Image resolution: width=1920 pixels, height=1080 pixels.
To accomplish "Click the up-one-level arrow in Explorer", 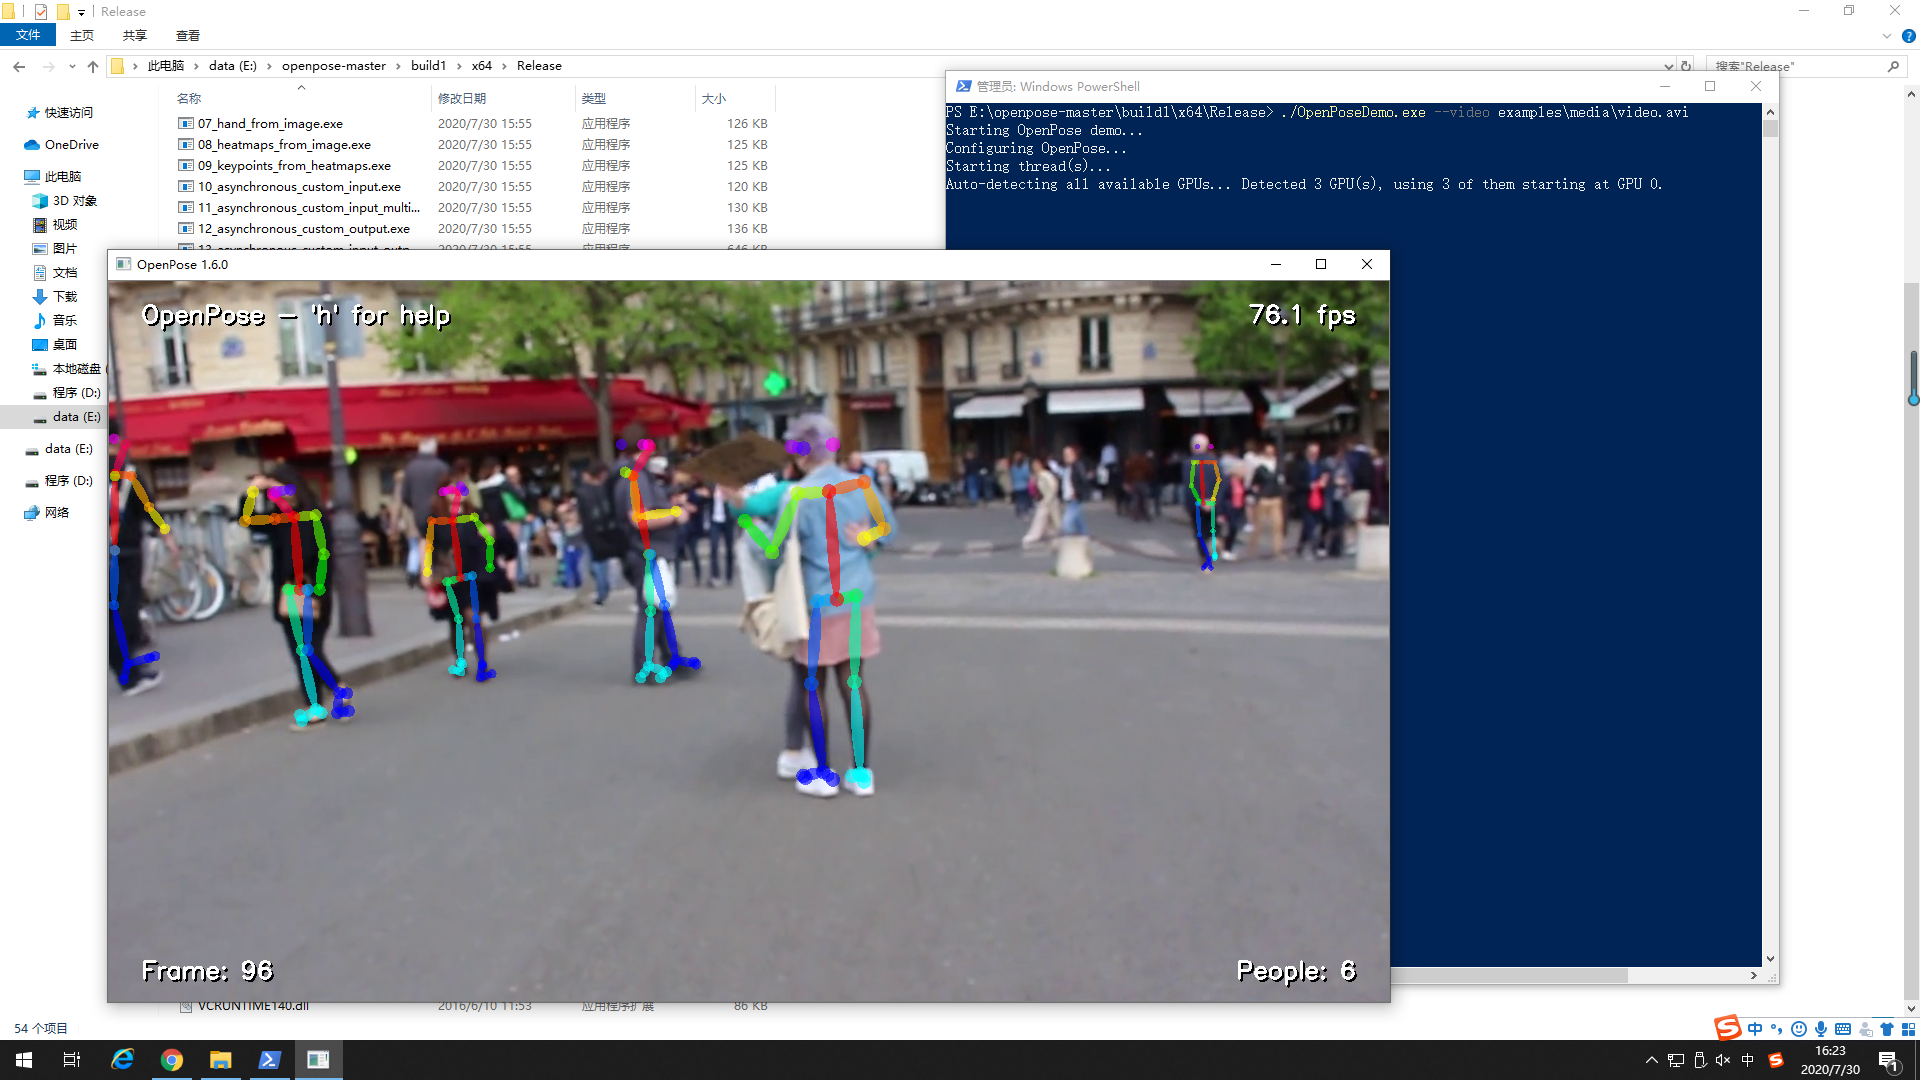I will coord(93,65).
